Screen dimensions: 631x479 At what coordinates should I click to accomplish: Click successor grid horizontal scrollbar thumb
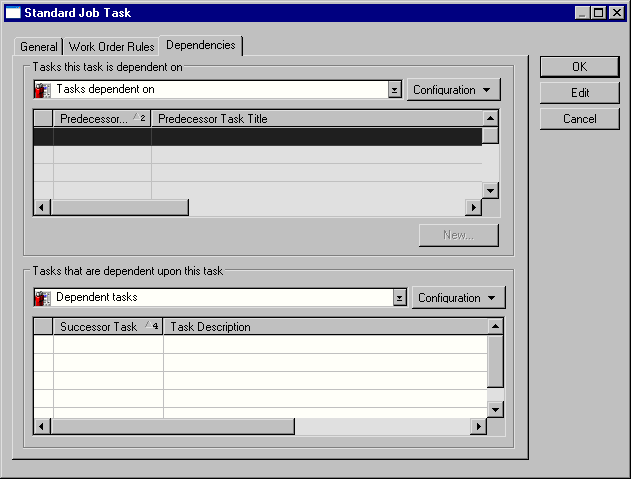tap(172, 426)
